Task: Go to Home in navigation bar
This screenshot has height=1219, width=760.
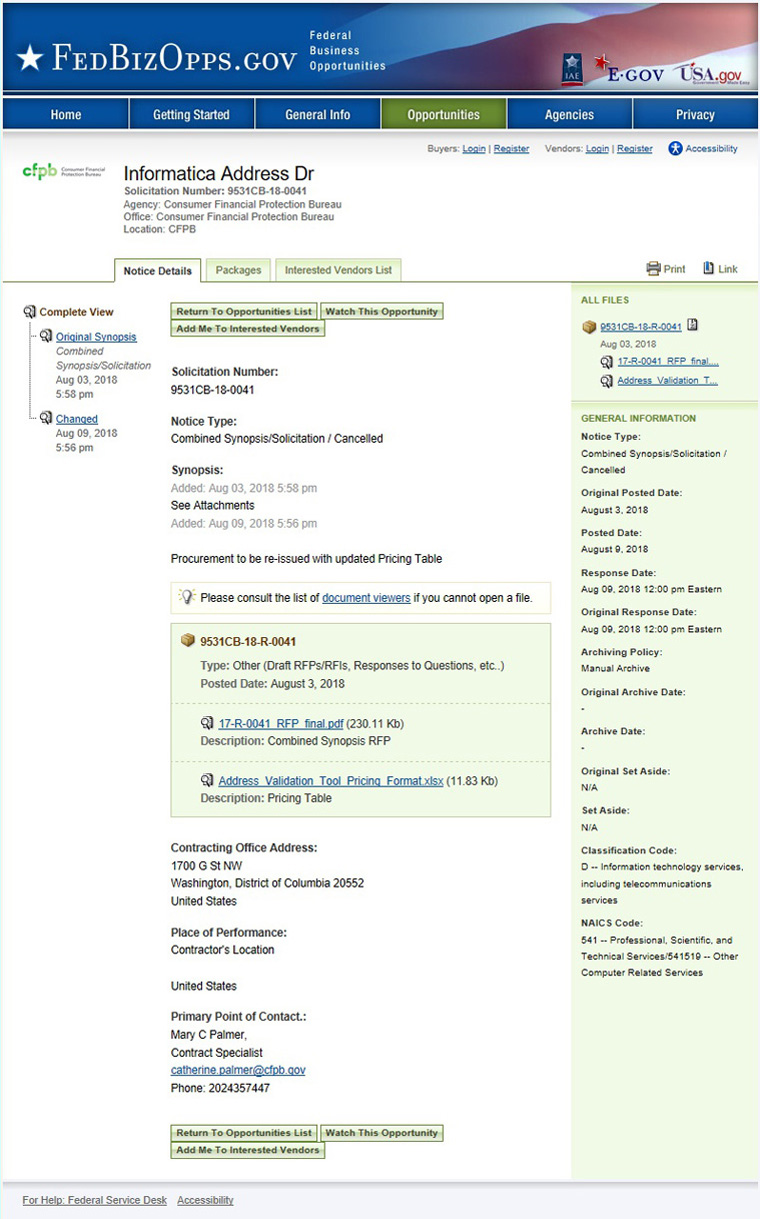Action: (x=66, y=114)
